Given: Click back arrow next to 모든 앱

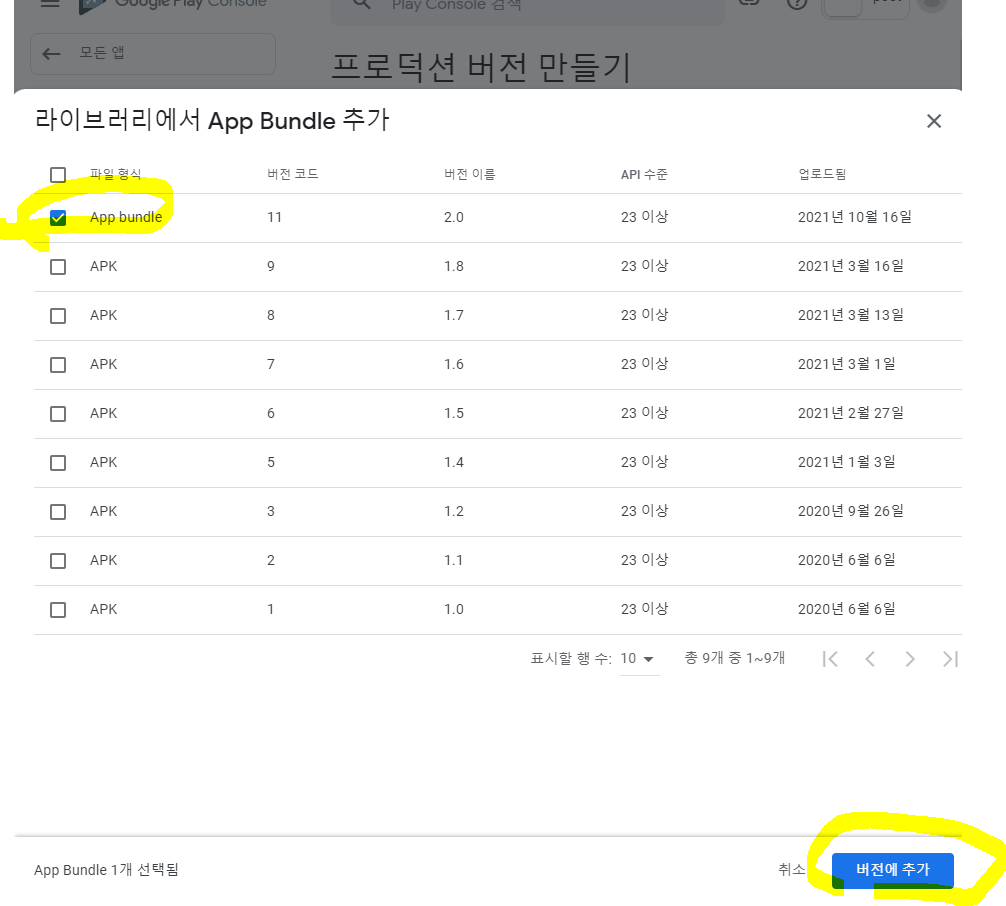Looking at the screenshot, I should 51,53.
